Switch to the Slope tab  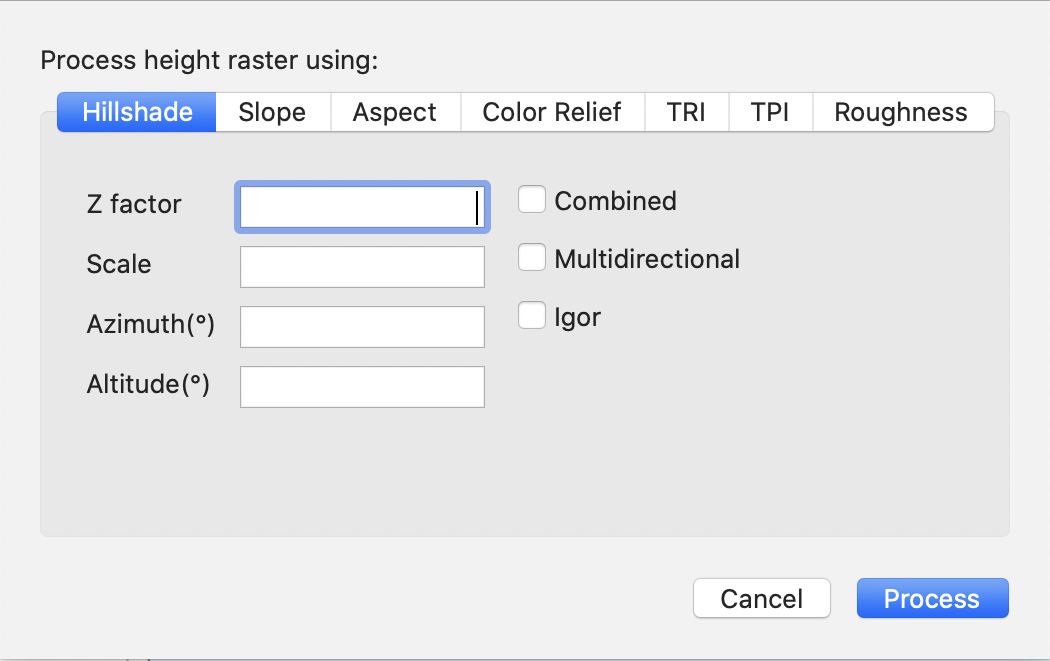point(272,112)
